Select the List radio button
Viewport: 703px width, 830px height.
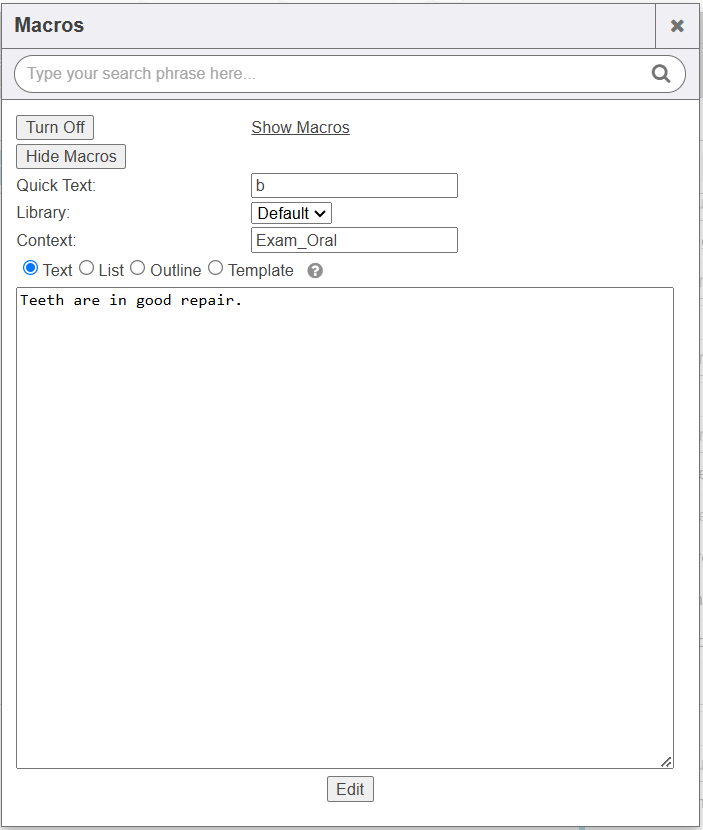coord(86,268)
